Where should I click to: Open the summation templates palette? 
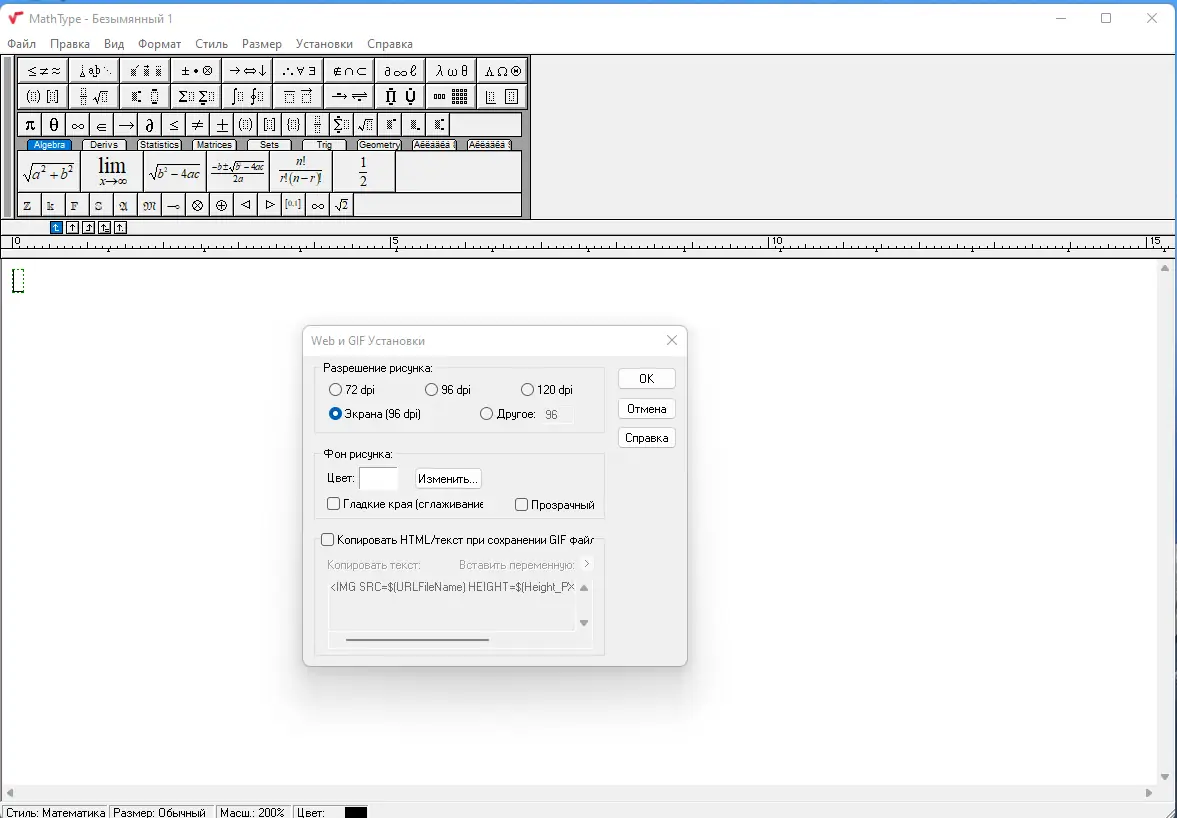pos(197,96)
